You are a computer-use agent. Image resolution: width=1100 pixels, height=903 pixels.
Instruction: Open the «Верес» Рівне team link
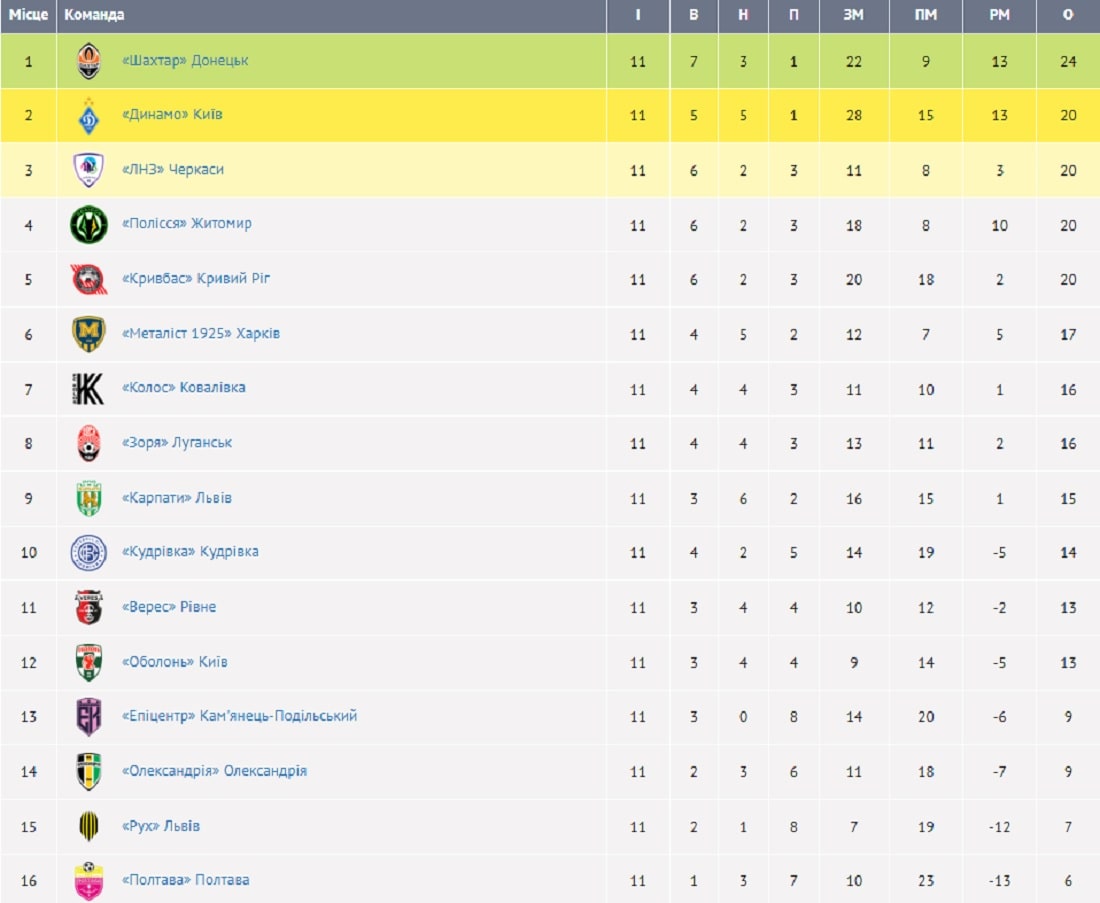coord(168,607)
